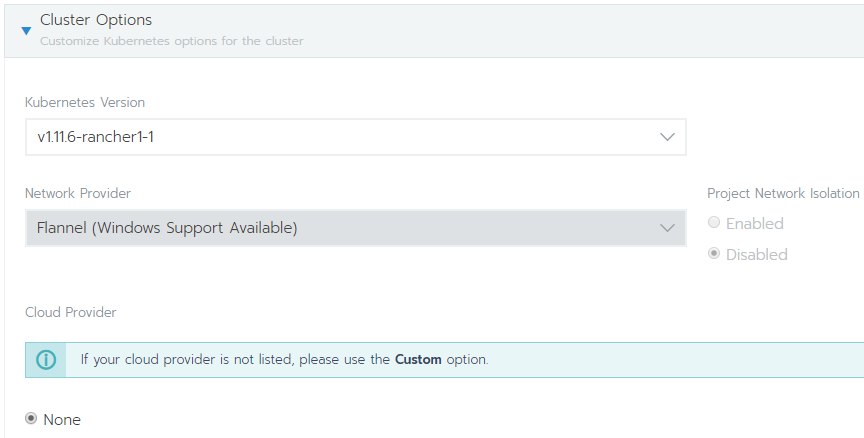Click the bold Custom option text
The image size is (864, 438).
(418, 360)
